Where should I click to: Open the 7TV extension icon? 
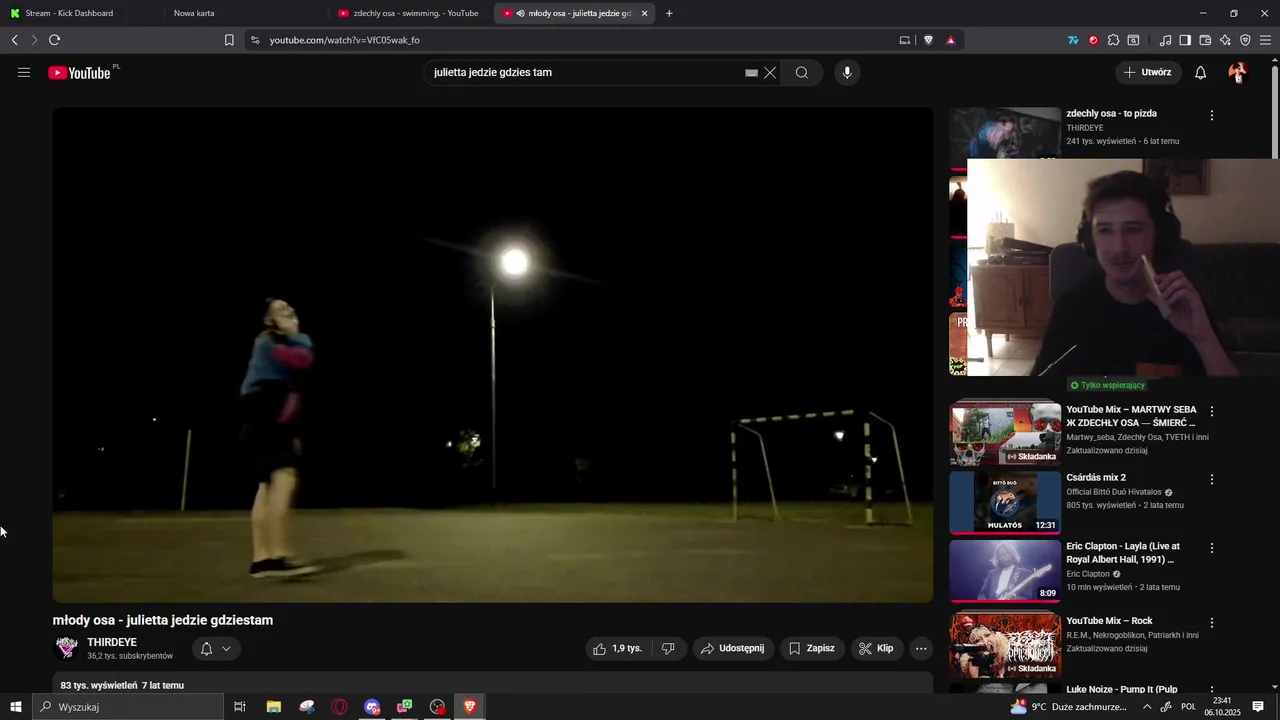pyautogui.click(x=1073, y=40)
